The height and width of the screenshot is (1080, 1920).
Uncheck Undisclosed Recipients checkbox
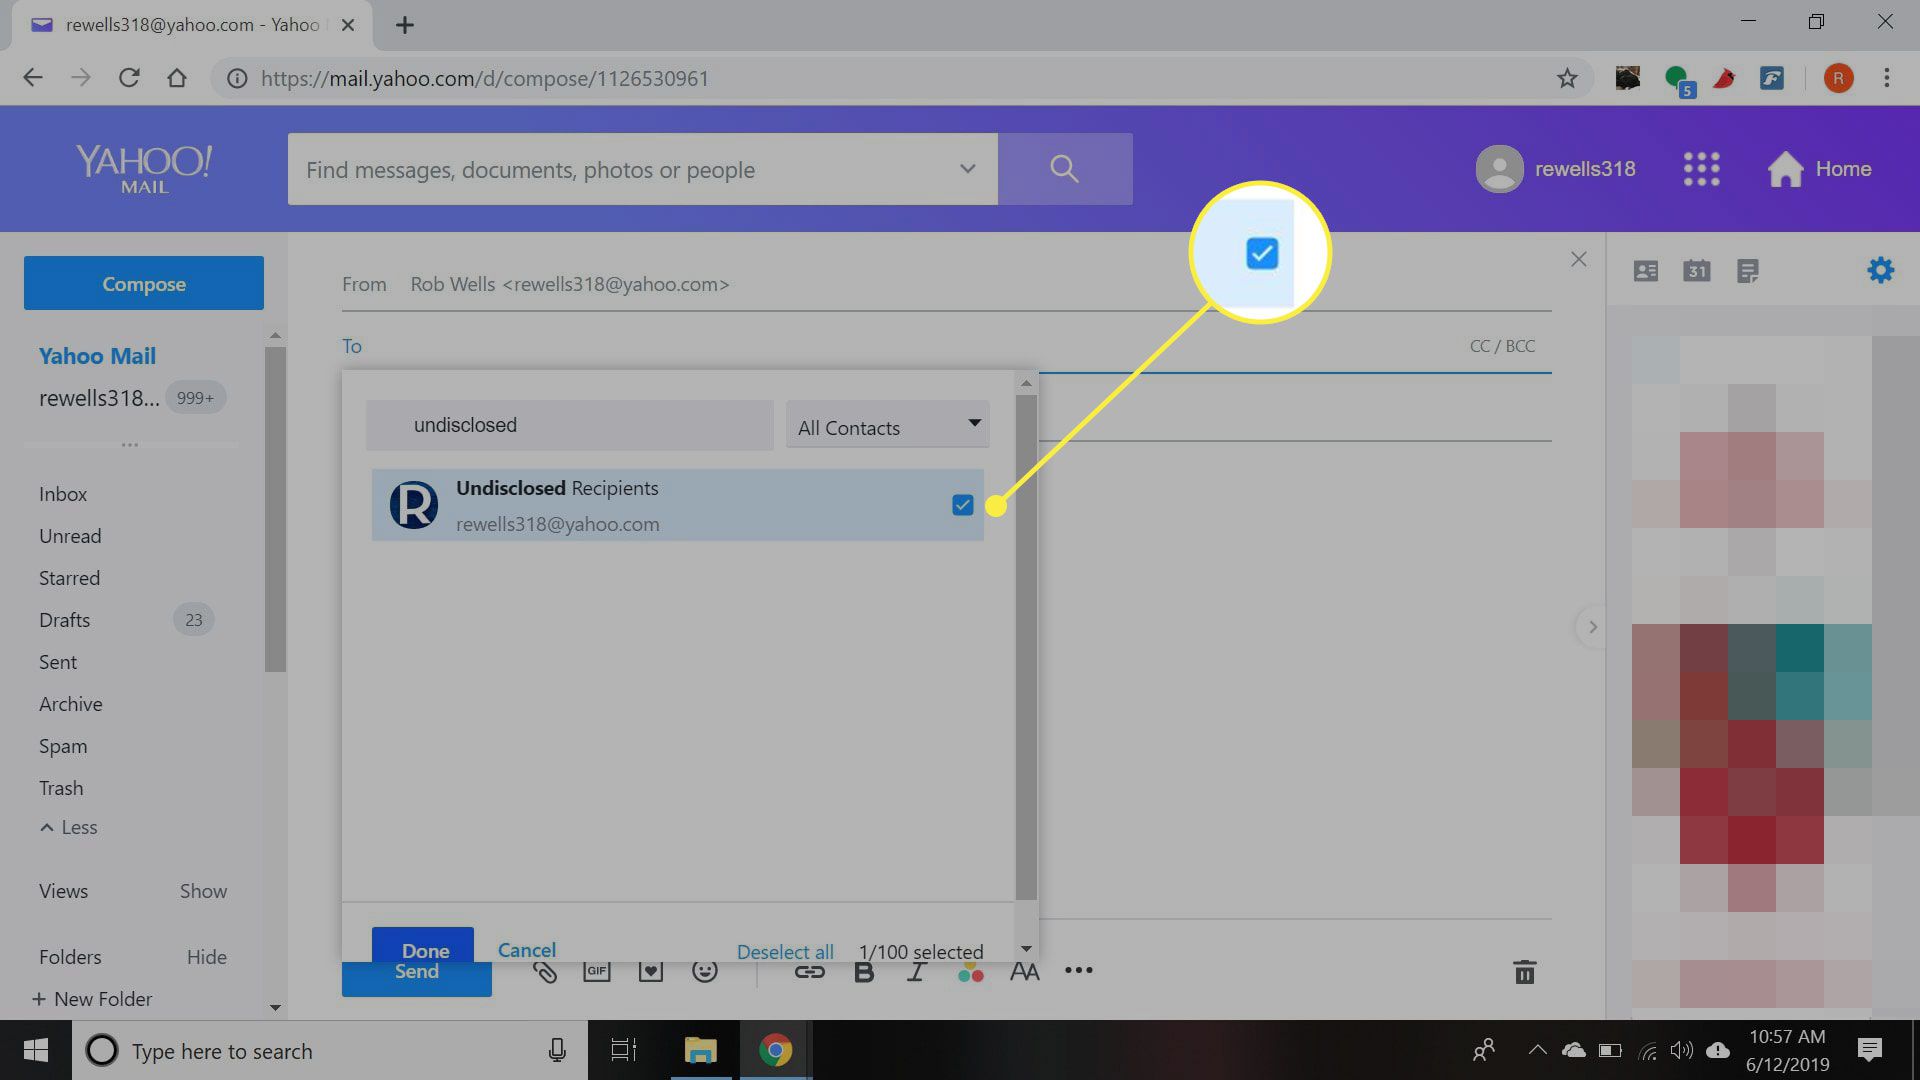pos(962,505)
